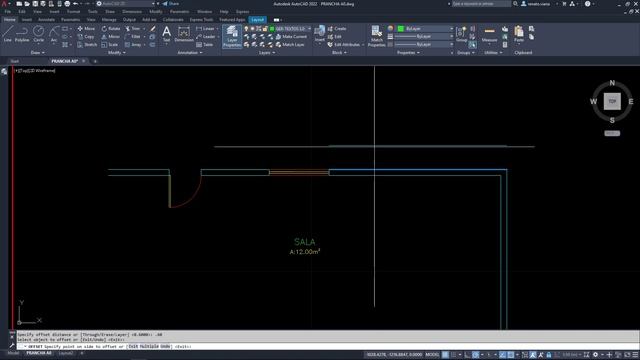This screenshot has width=640, height=360.
Task: Toggle the layer lock icon
Action: pos(265,29)
